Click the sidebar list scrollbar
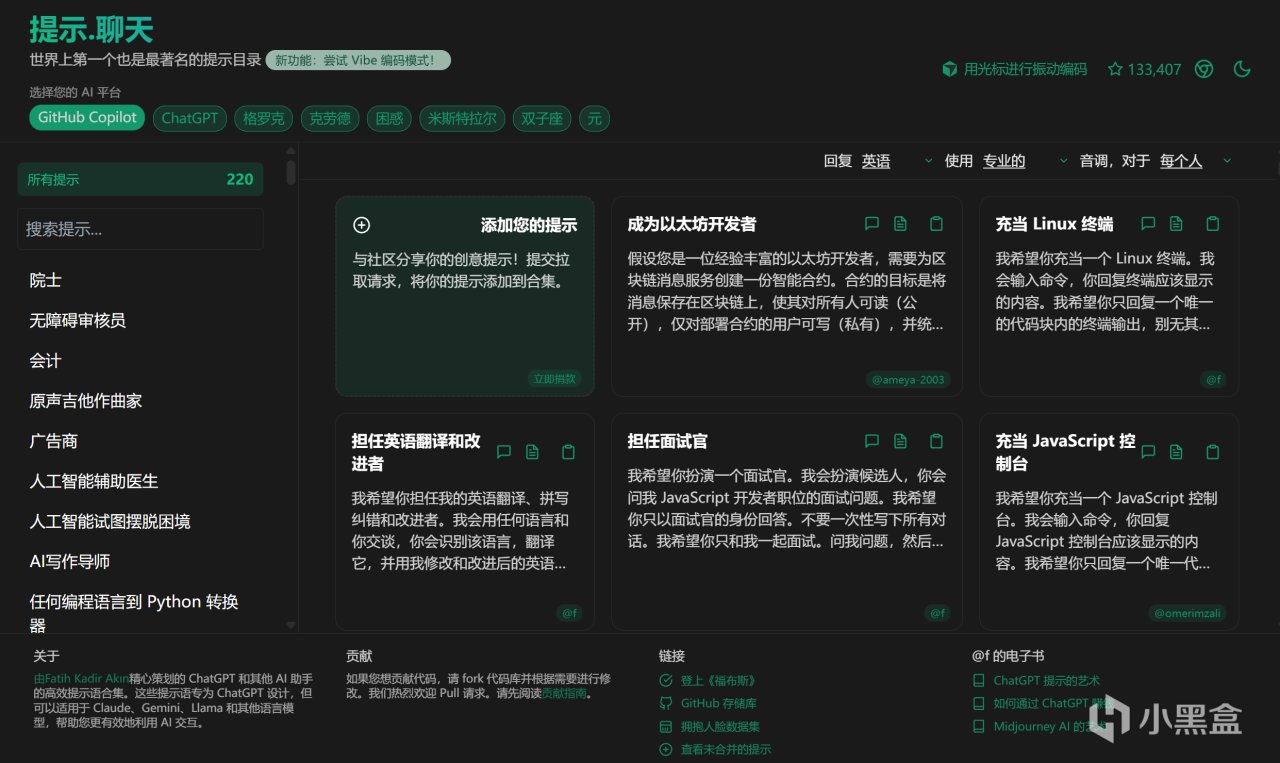The image size is (1280, 763). click(291, 172)
